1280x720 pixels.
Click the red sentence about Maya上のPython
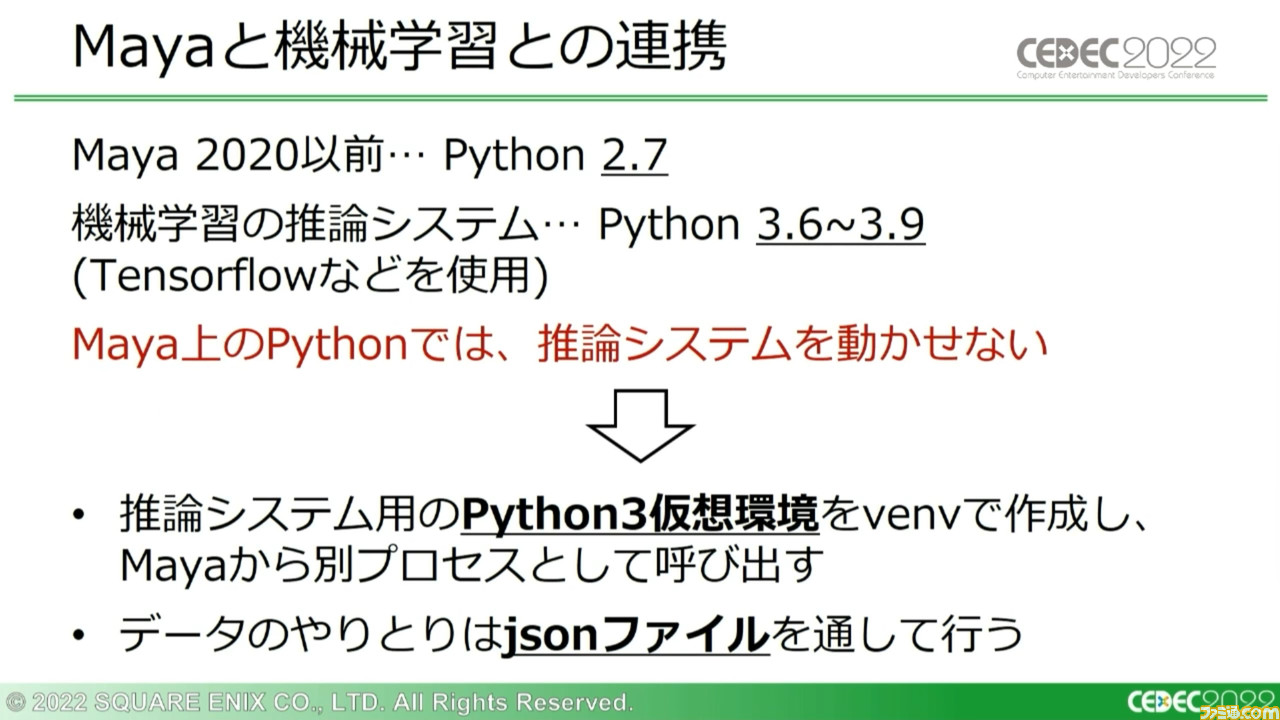(560, 345)
